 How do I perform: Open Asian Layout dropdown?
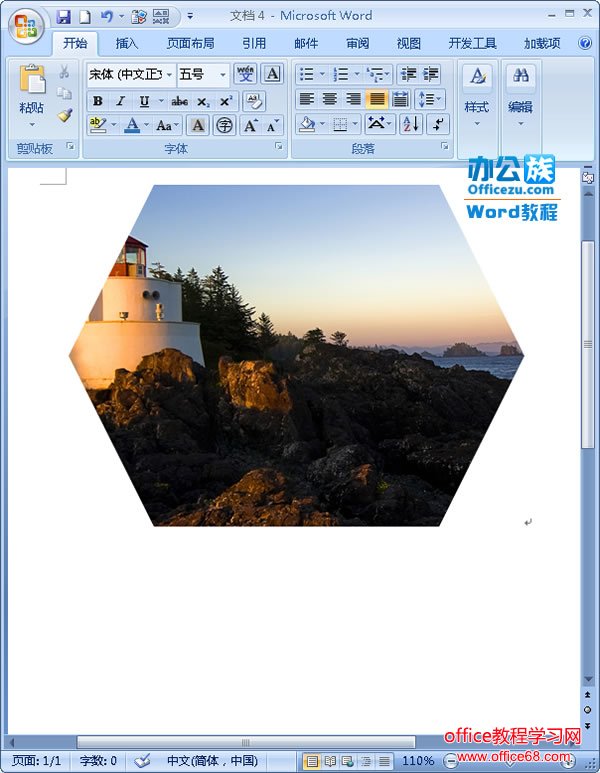379,124
